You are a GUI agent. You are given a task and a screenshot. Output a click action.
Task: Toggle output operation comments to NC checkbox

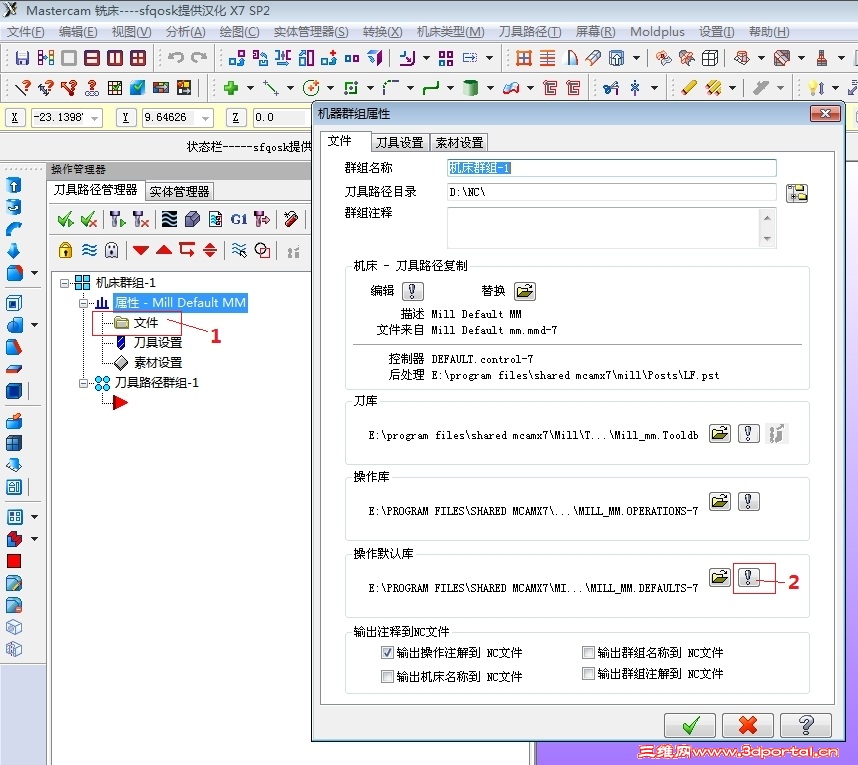(387, 652)
